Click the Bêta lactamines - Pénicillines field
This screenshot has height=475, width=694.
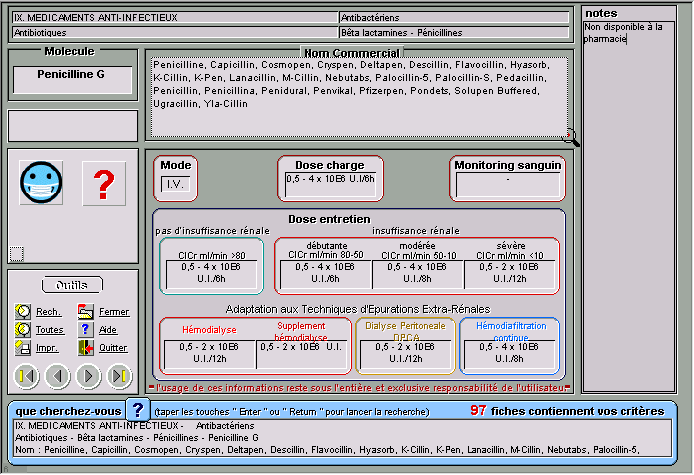click(454, 33)
